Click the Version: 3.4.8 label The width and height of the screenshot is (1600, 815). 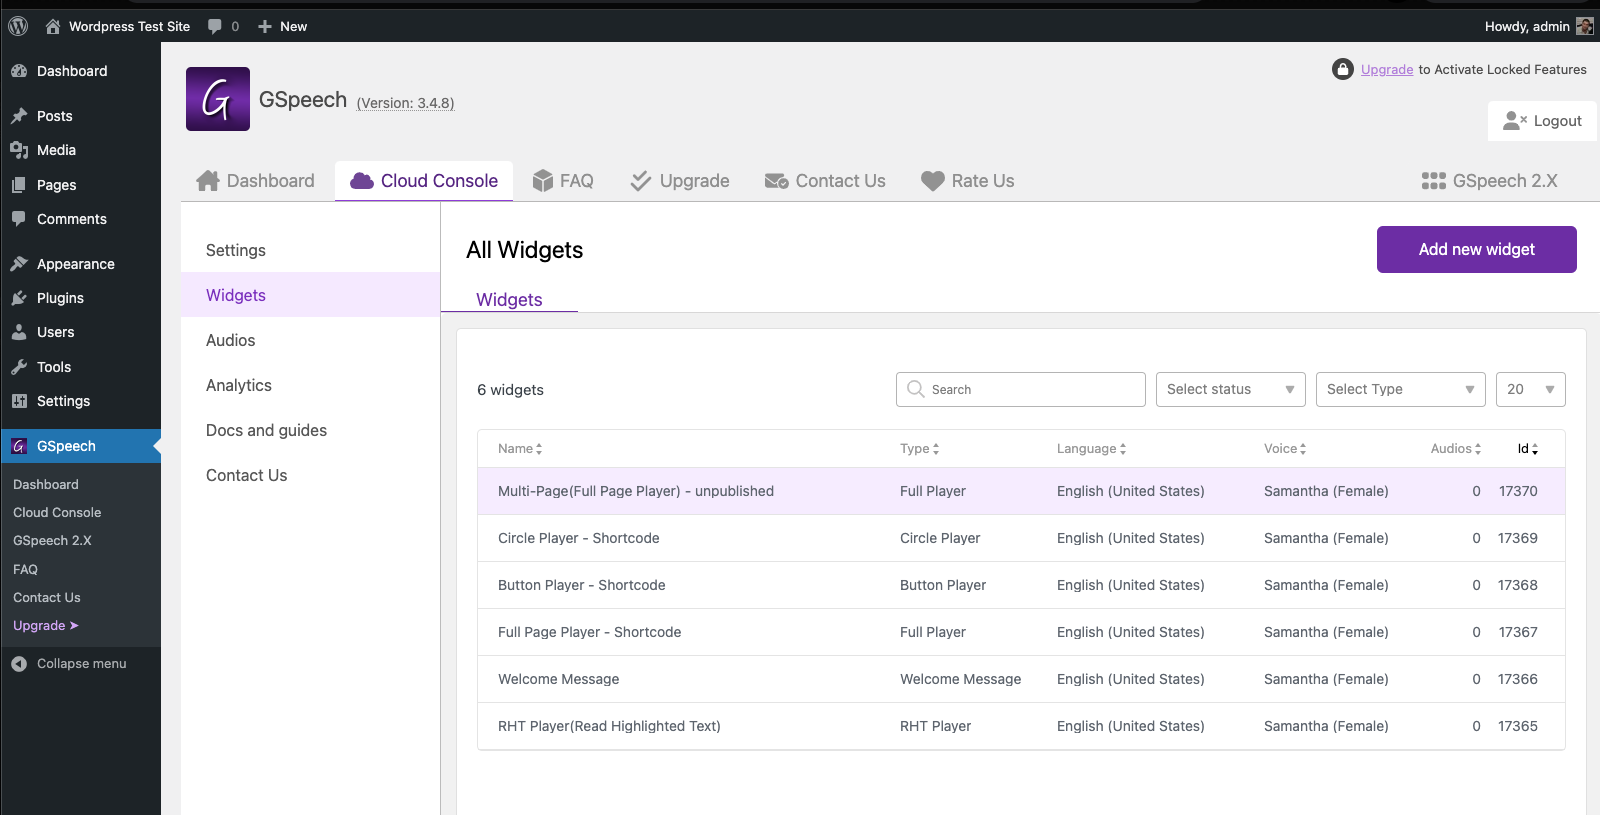[405, 103]
